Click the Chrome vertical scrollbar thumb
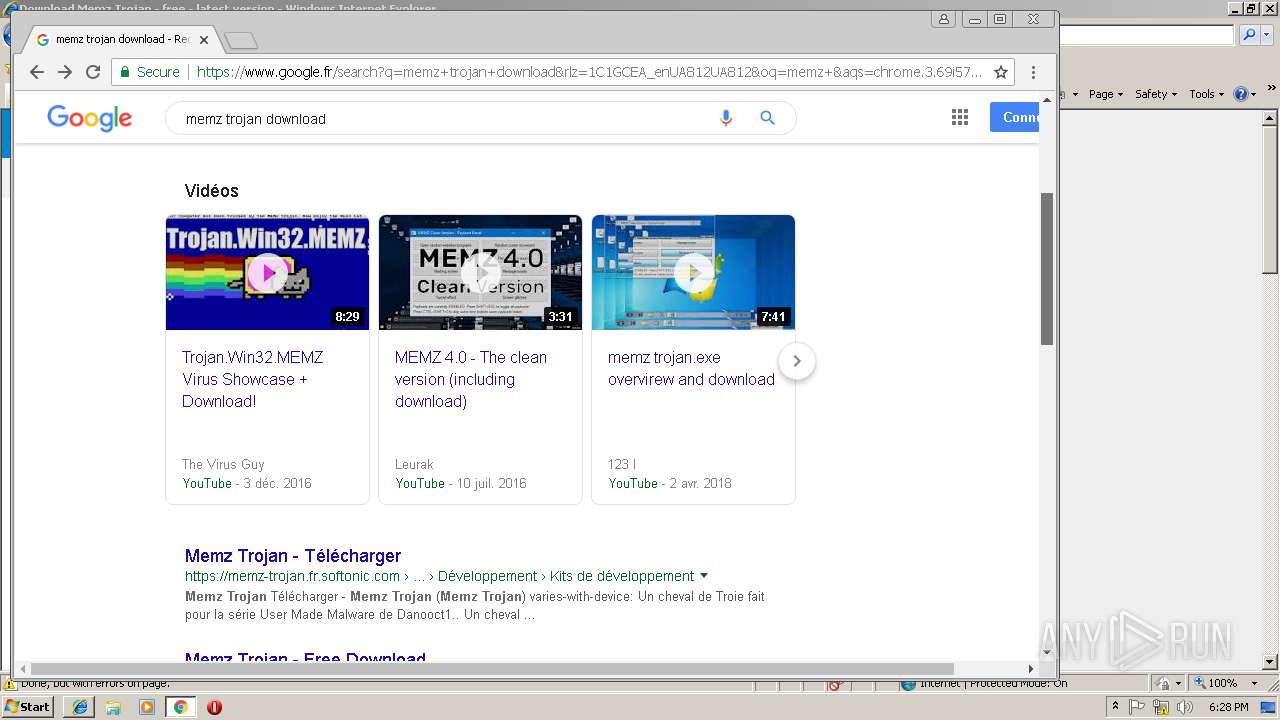This screenshot has width=1280, height=720. coord(1047,268)
